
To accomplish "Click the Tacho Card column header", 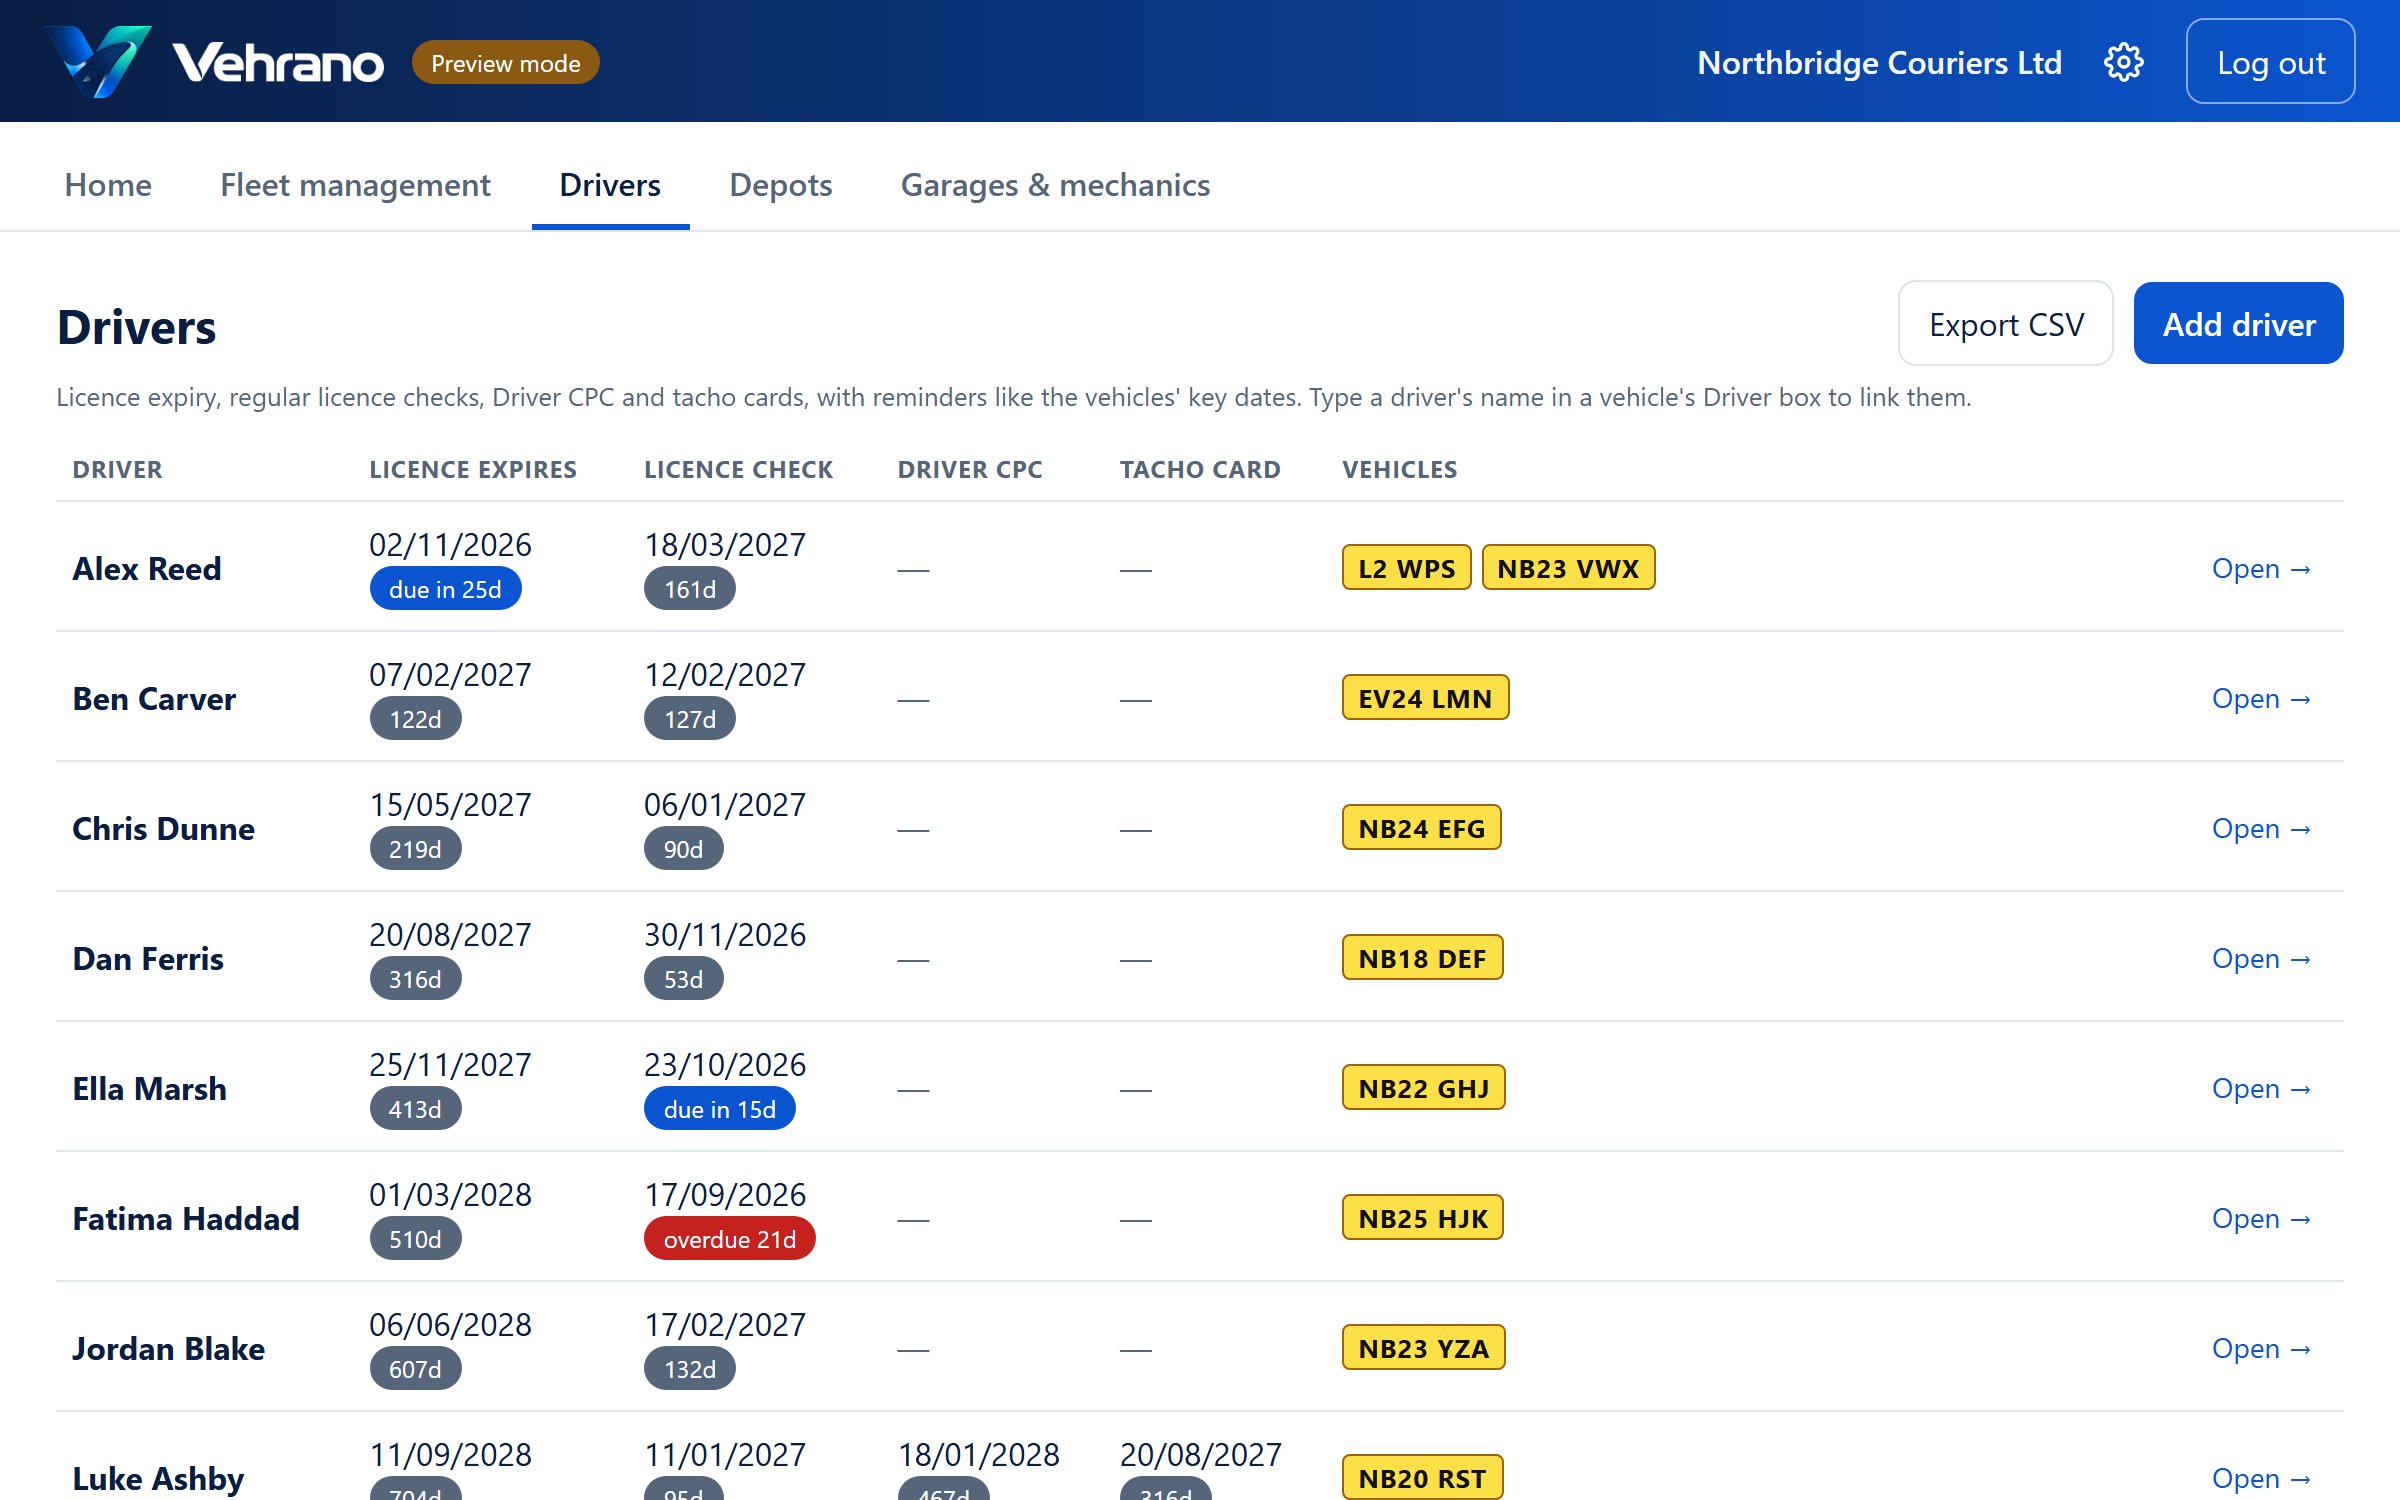I will click(x=1200, y=469).
